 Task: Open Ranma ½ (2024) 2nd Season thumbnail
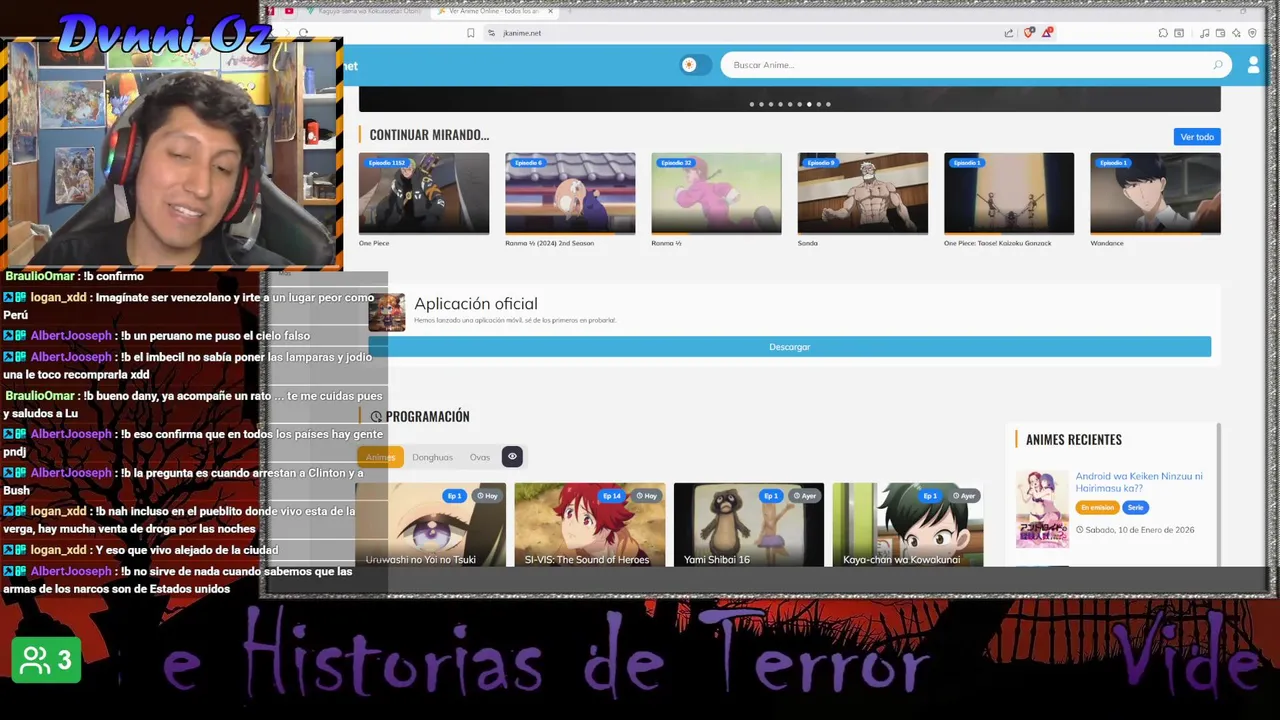tap(570, 193)
